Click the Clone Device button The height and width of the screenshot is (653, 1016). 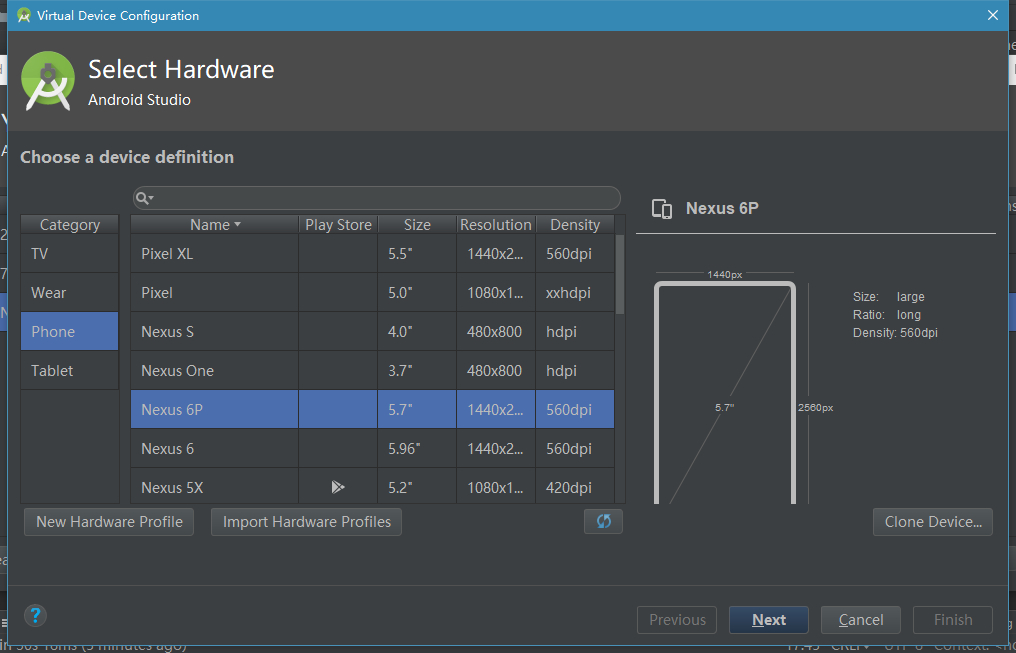point(932,521)
